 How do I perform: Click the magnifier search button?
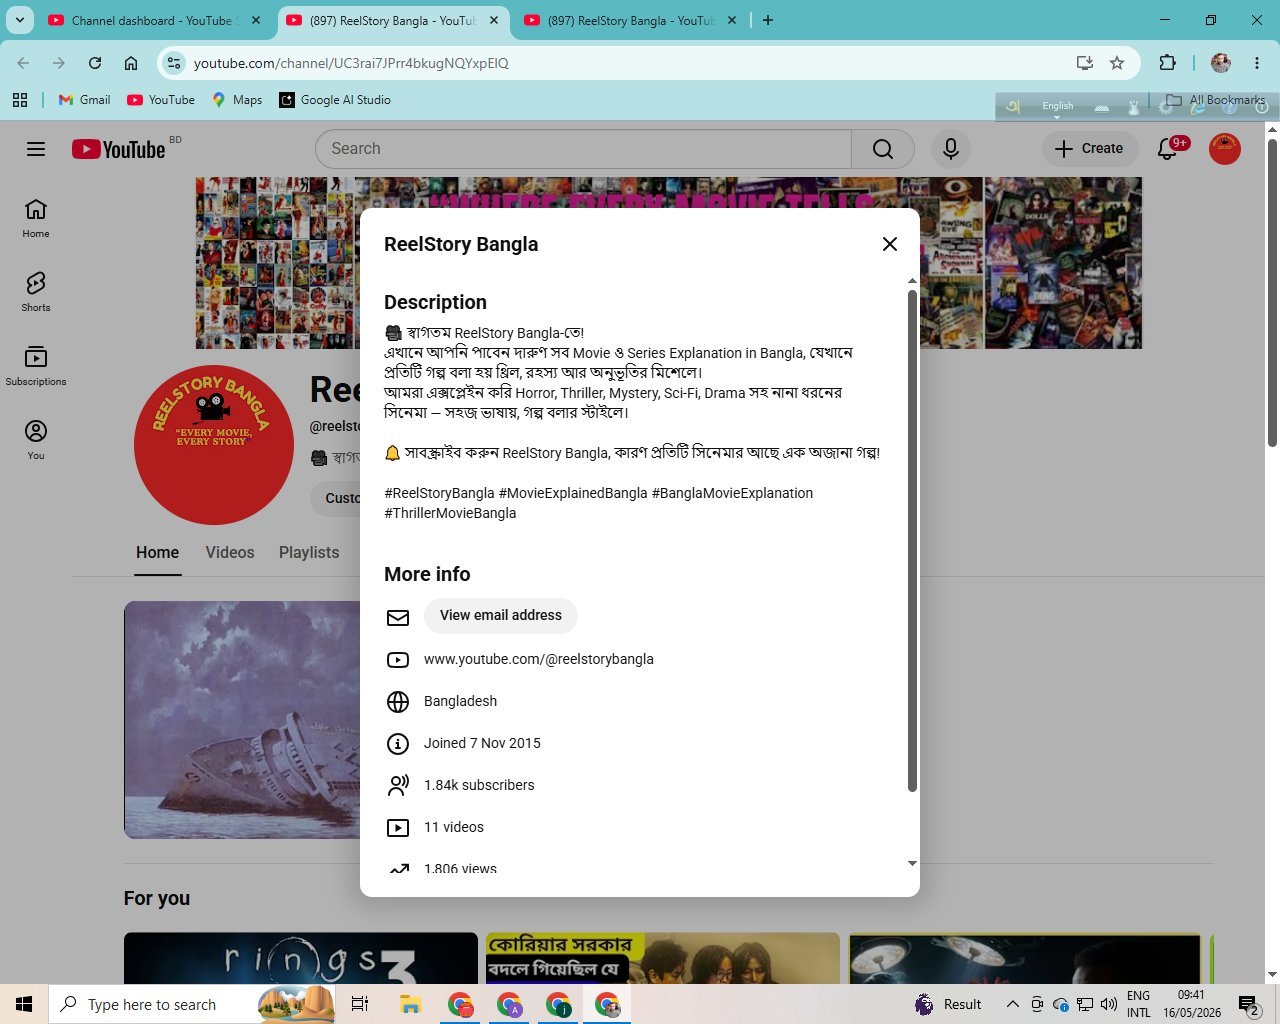pos(883,149)
